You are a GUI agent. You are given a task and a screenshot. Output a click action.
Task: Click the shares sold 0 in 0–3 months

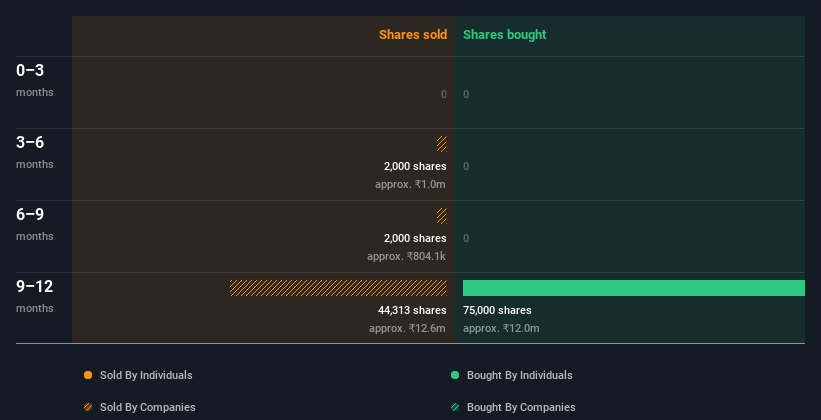coord(444,94)
